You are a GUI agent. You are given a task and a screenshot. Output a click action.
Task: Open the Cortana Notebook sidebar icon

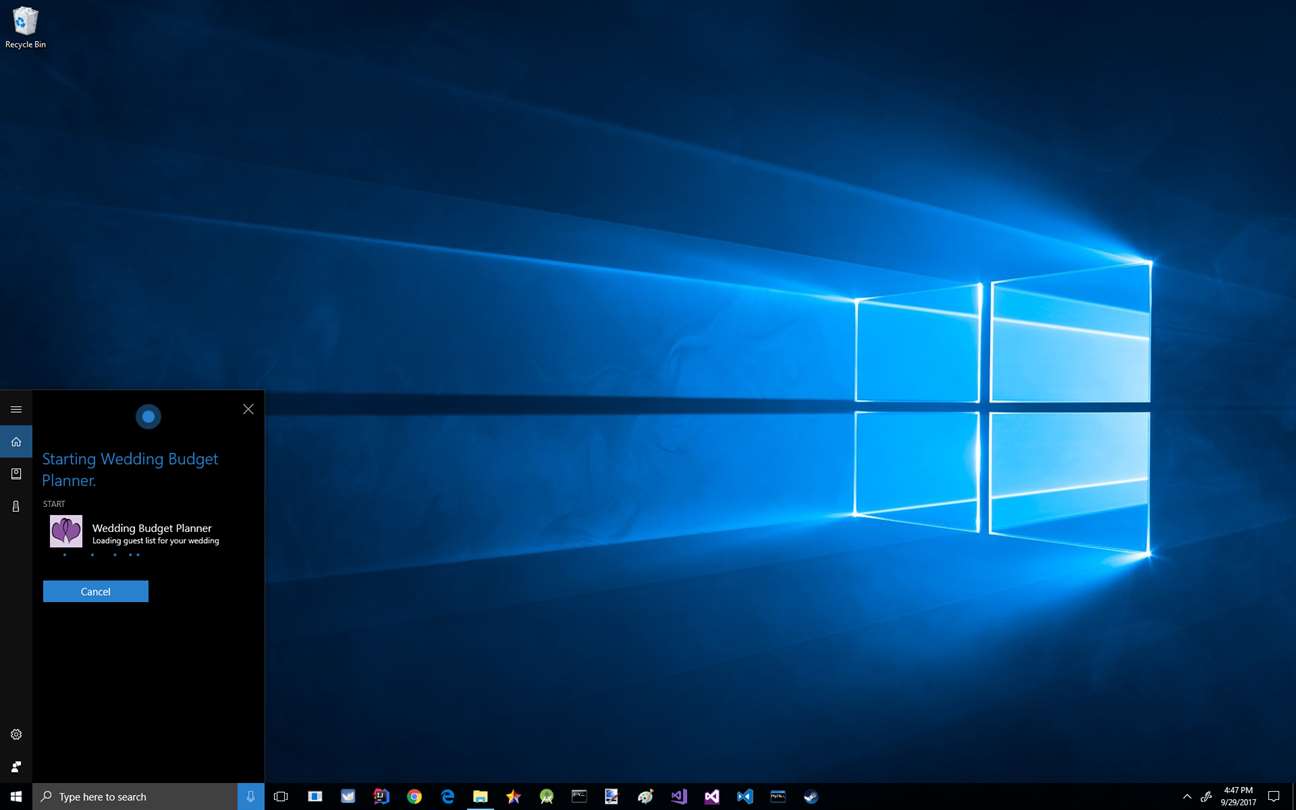coord(16,474)
